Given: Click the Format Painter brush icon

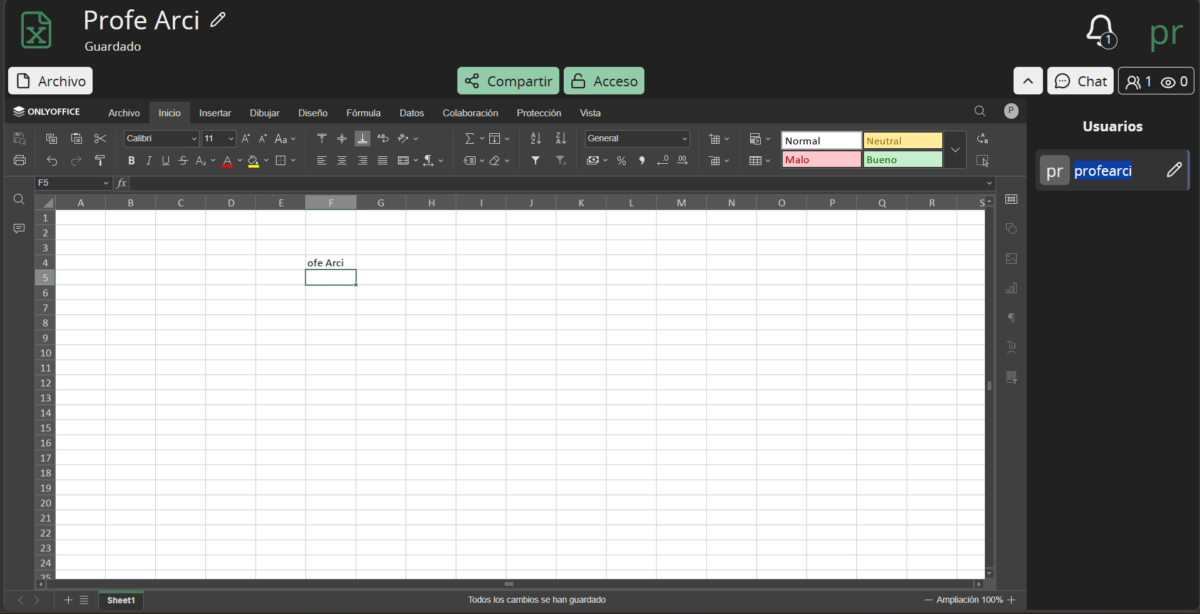Looking at the screenshot, I should [100, 160].
